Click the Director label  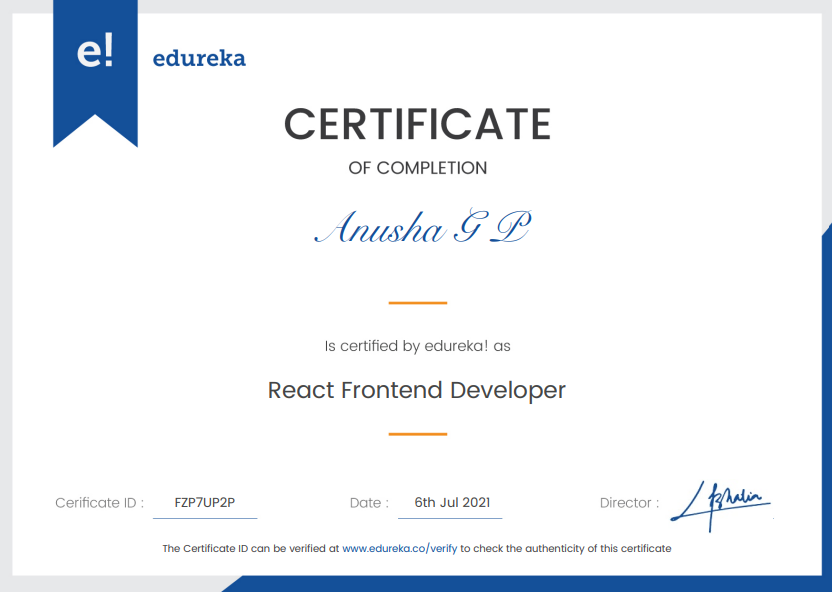click(x=629, y=503)
